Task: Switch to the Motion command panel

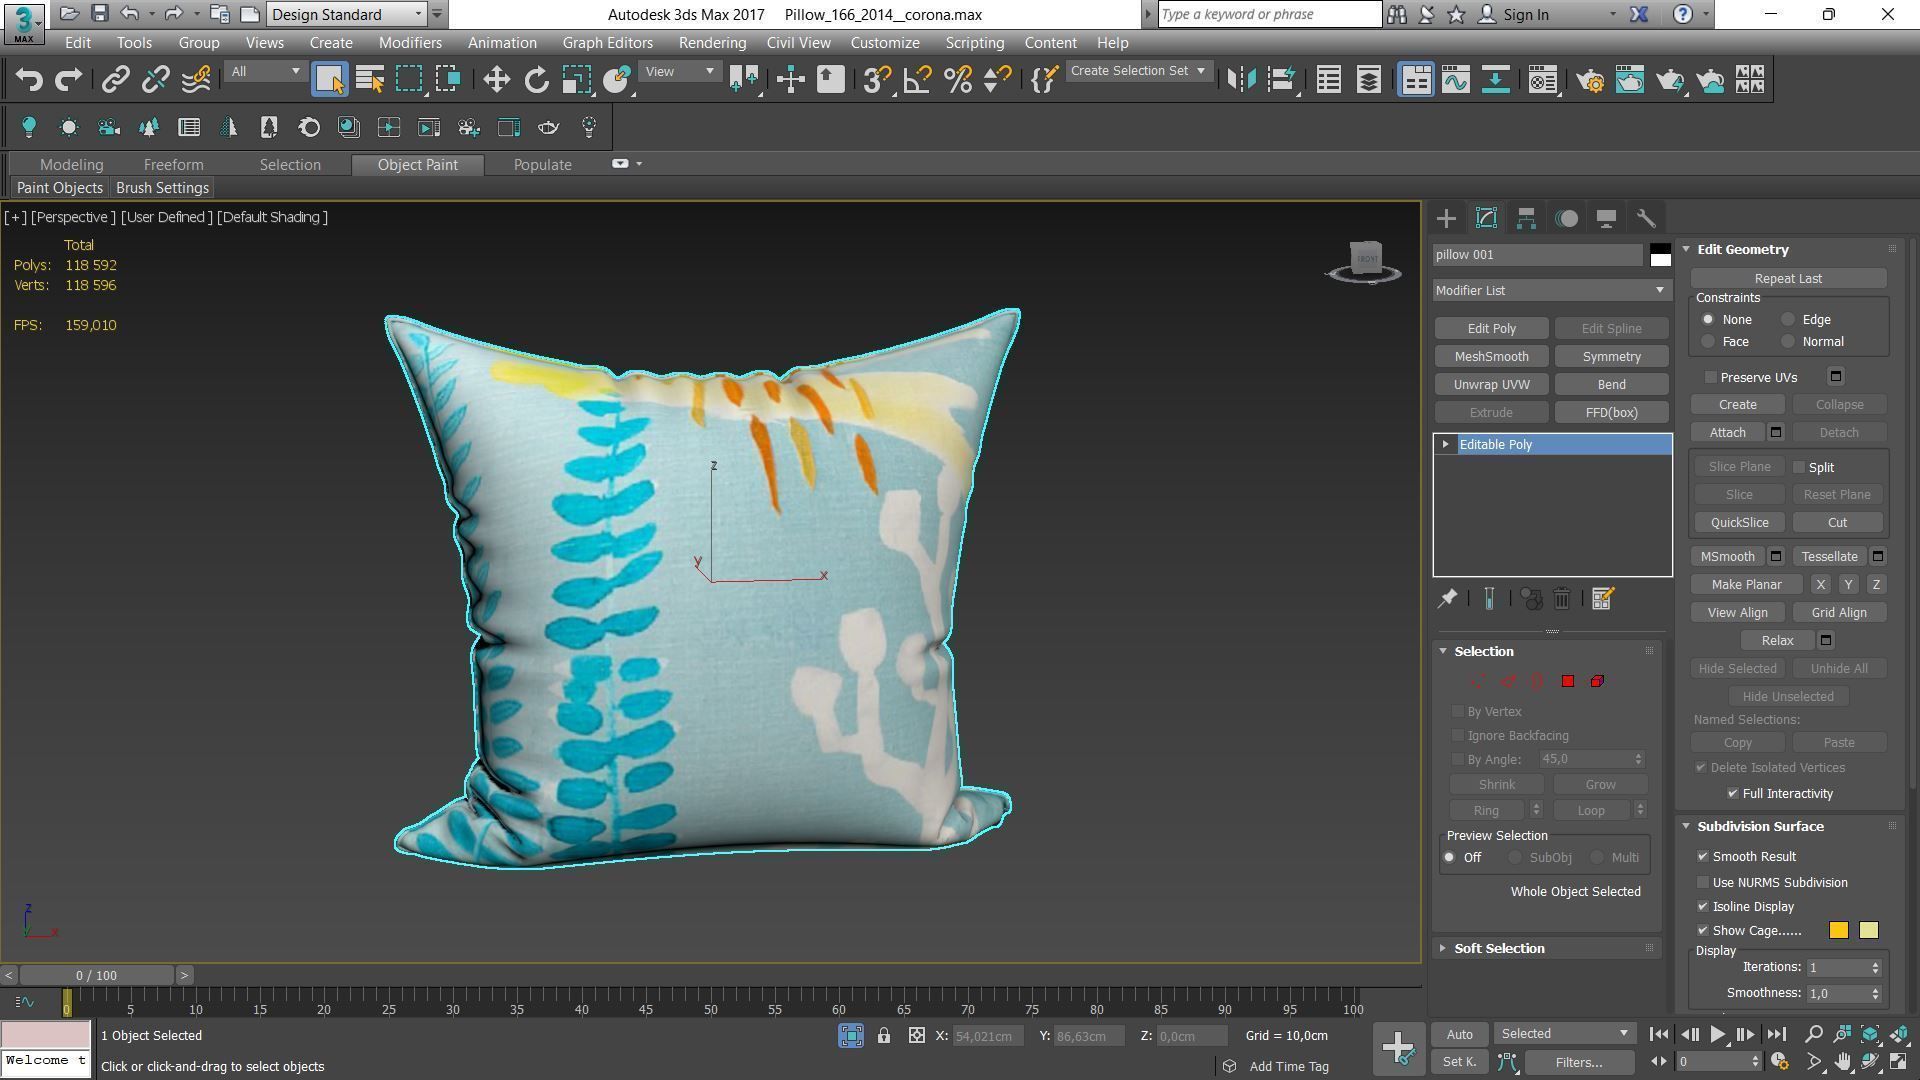Action: [1566, 218]
